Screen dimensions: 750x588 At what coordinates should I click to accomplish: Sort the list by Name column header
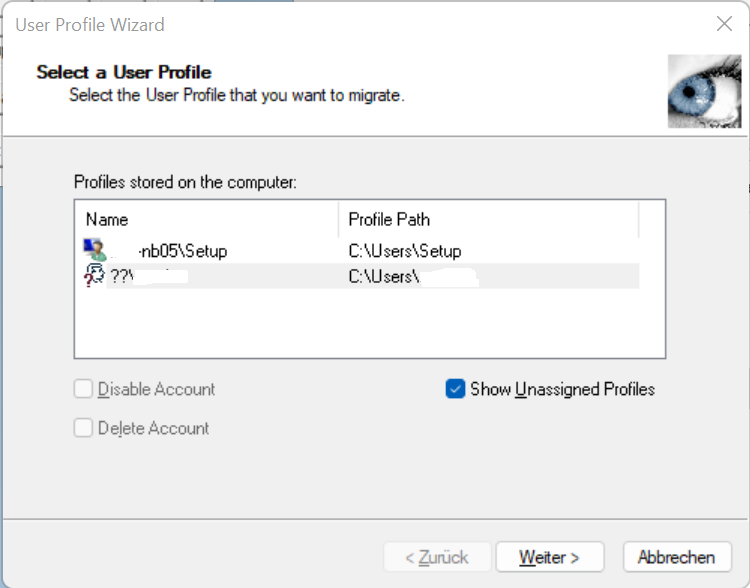(206, 219)
